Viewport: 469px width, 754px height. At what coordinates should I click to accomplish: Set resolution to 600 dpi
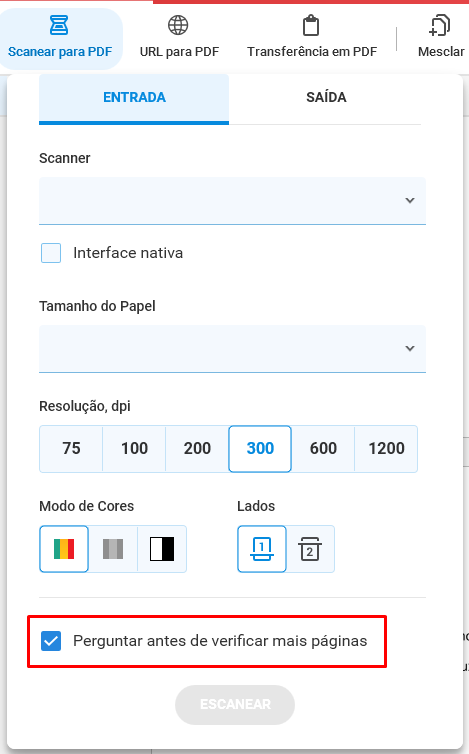323,449
